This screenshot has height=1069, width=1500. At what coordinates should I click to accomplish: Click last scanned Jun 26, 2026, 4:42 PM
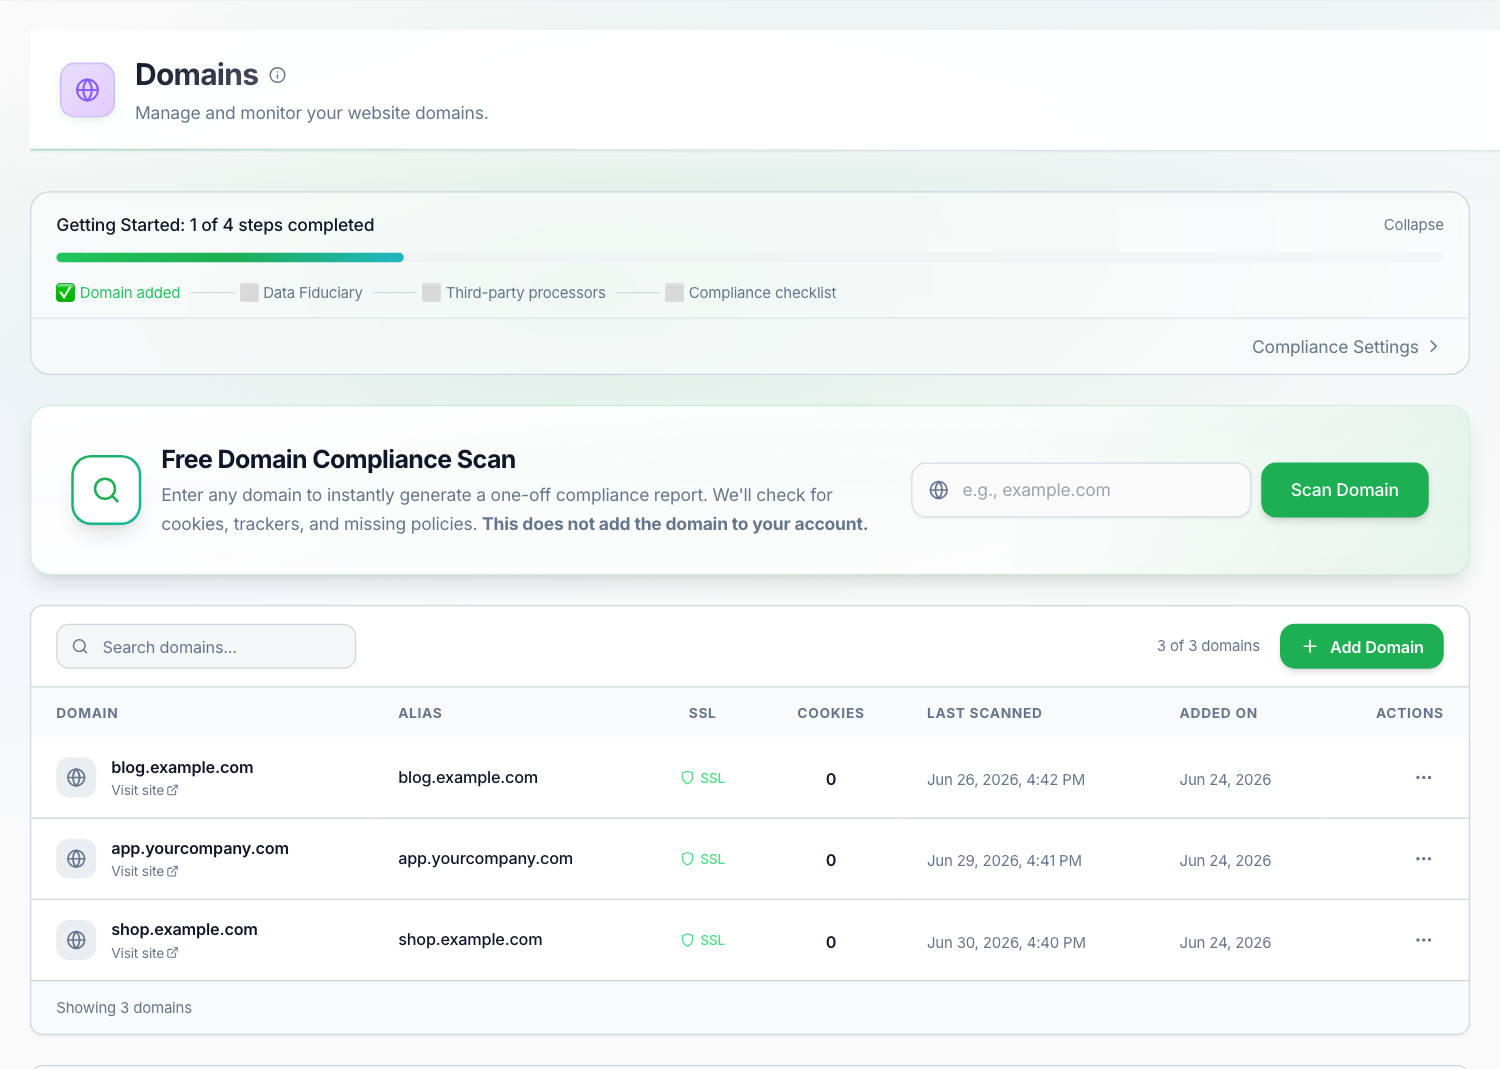pos(1006,779)
